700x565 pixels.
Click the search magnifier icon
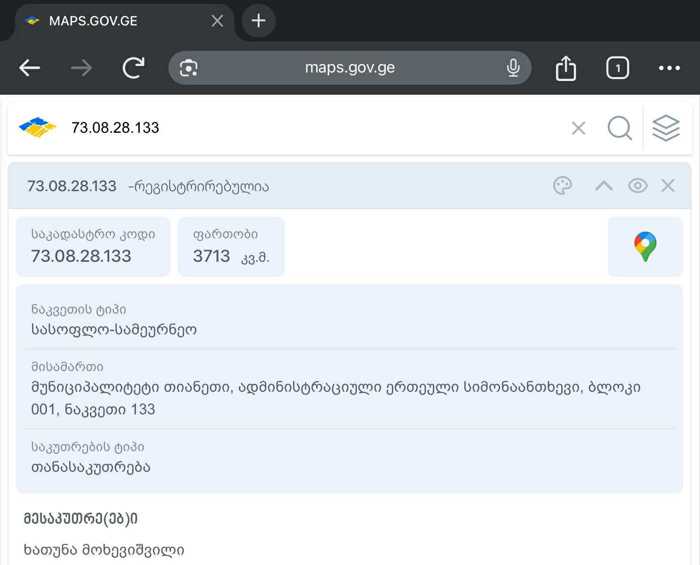coord(619,128)
